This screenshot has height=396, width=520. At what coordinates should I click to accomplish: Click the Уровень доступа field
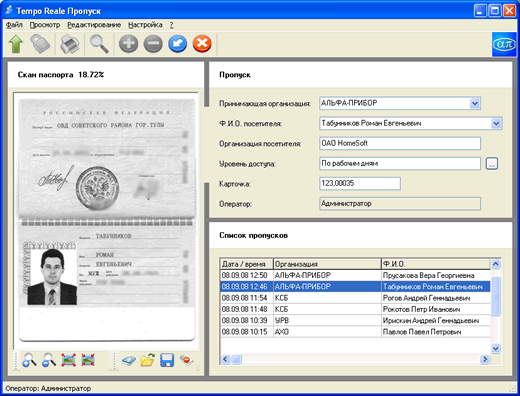pos(400,163)
